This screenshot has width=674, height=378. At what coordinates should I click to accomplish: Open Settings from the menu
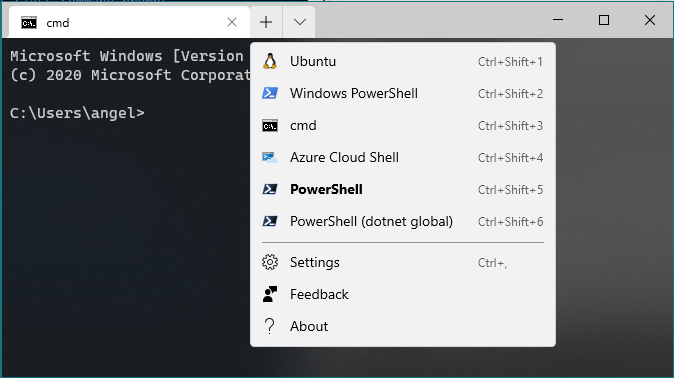click(x=403, y=262)
